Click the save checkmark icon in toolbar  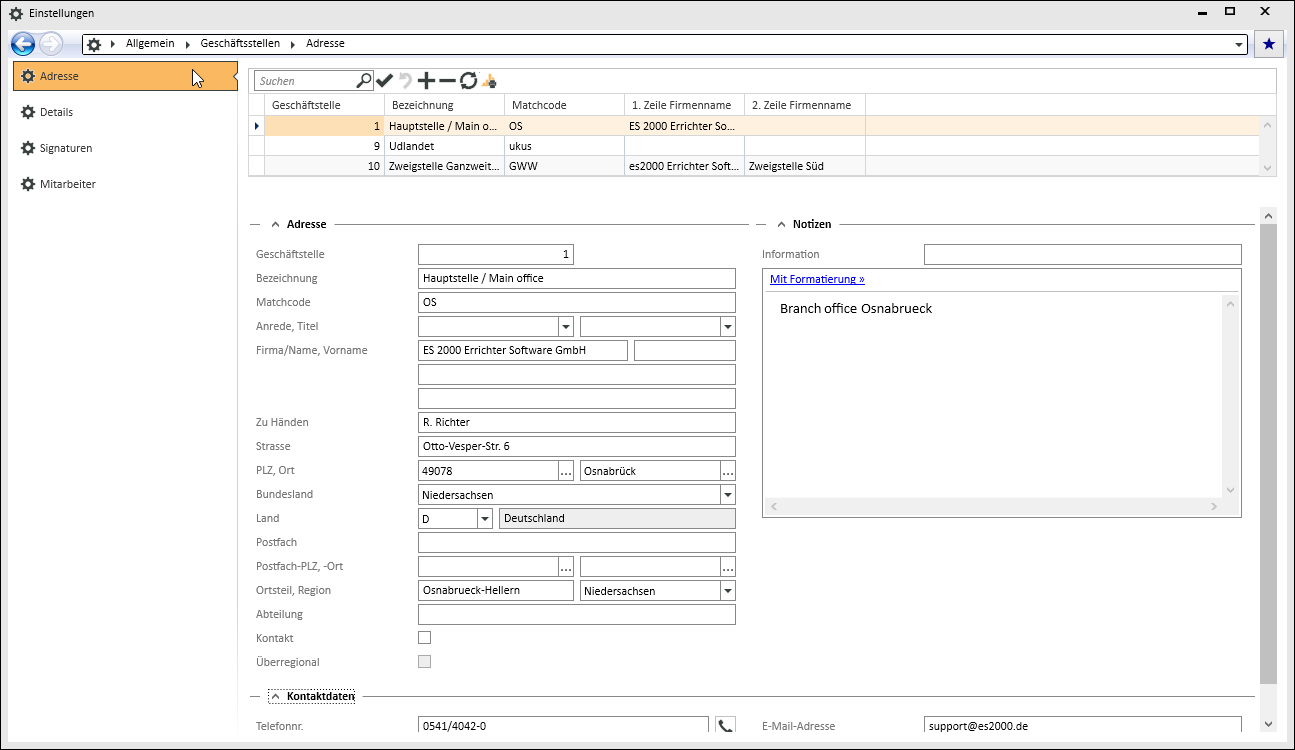pyautogui.click(x=384, y=81)
